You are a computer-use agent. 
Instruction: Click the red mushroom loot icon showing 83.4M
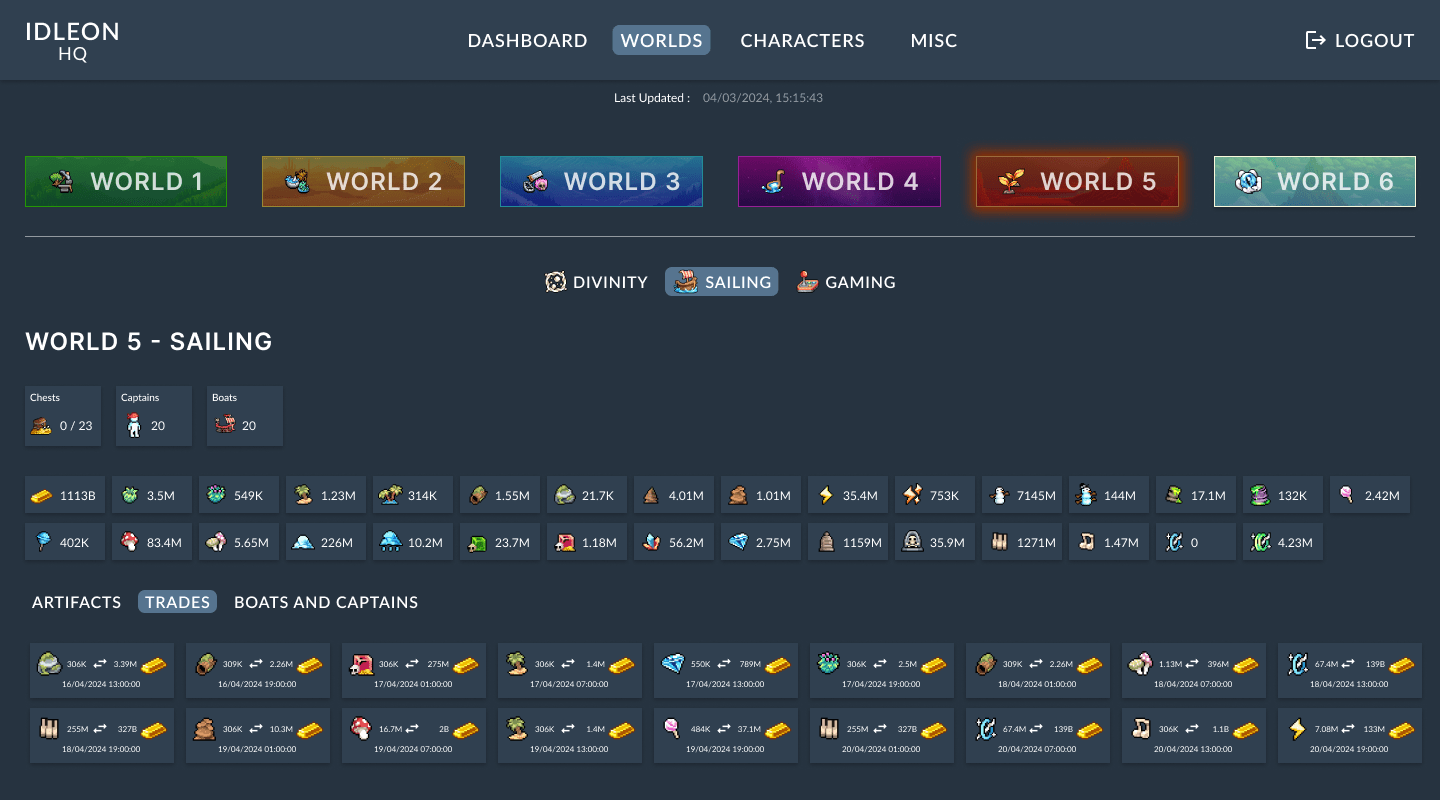tap(128, 542)
